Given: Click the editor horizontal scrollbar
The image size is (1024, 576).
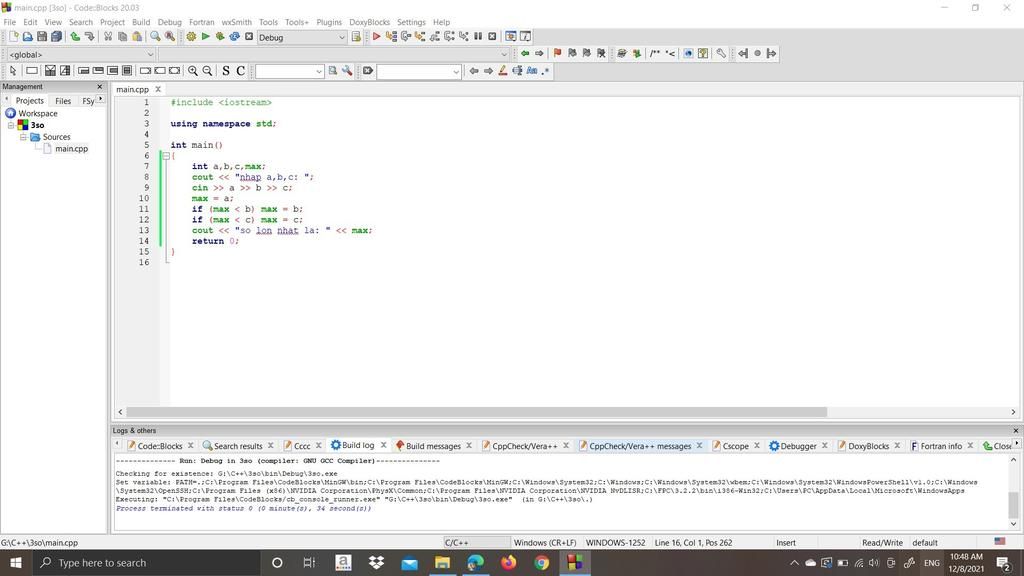Looking at the screenshot, I should point(476,412).
